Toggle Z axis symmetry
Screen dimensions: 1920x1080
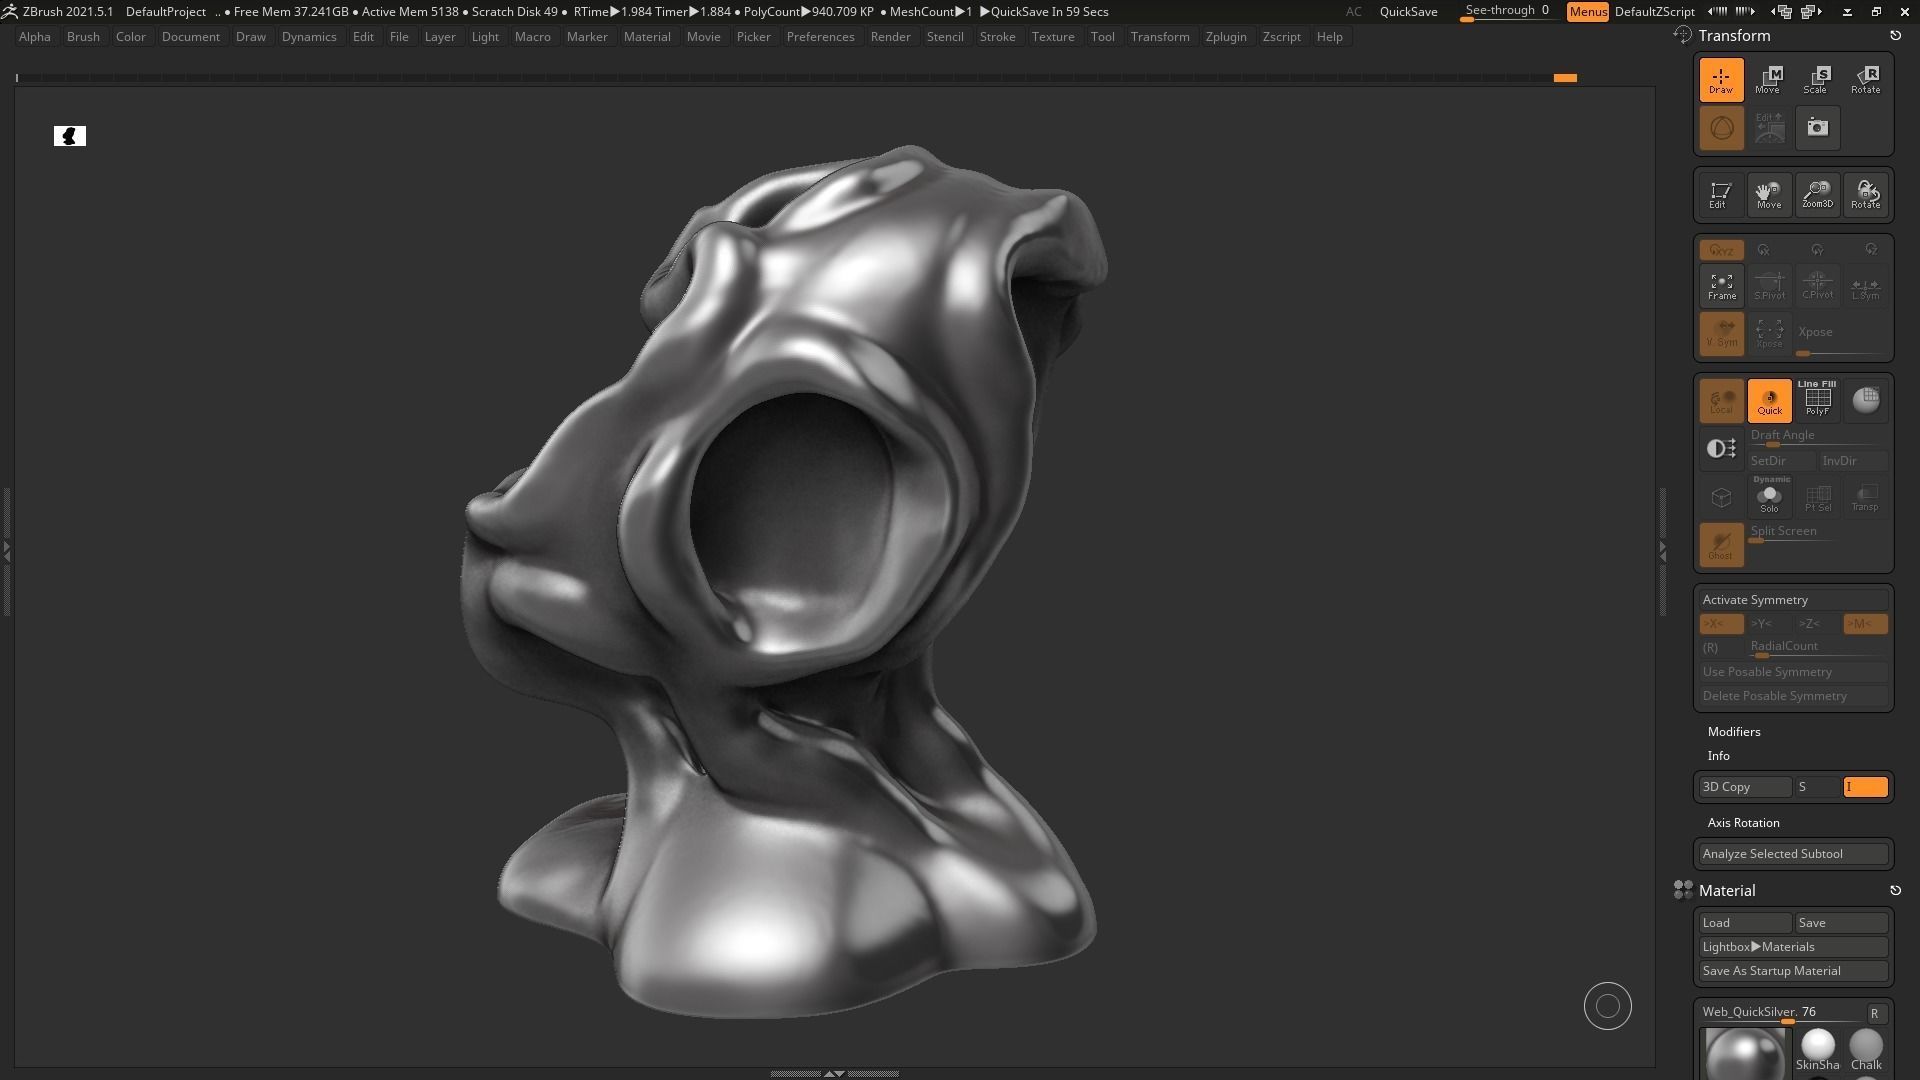coord(1817,624)
